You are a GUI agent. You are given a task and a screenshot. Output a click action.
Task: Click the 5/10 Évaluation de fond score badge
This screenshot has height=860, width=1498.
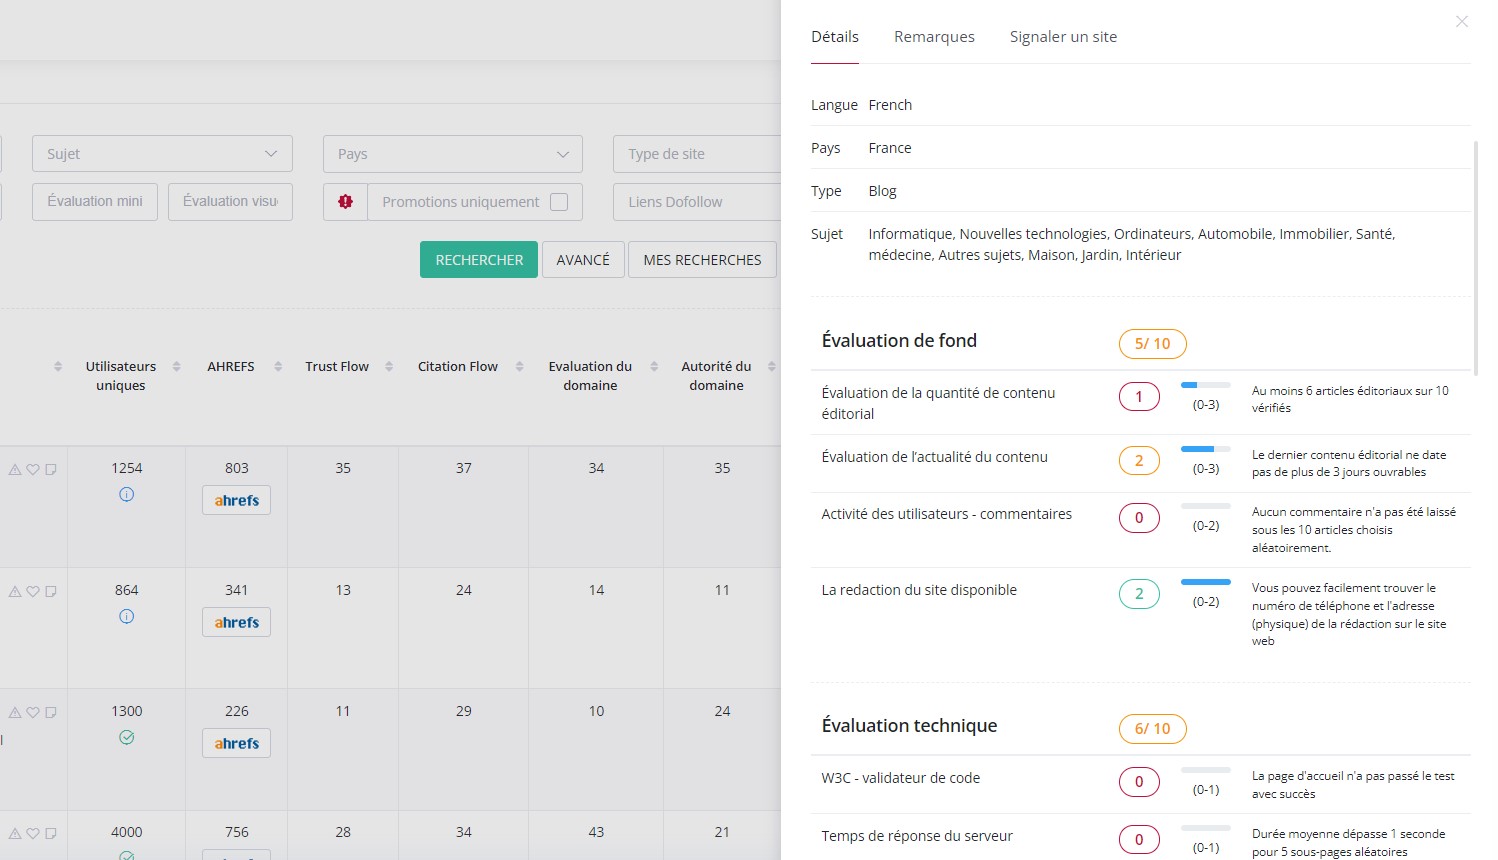pos(1153,344)
